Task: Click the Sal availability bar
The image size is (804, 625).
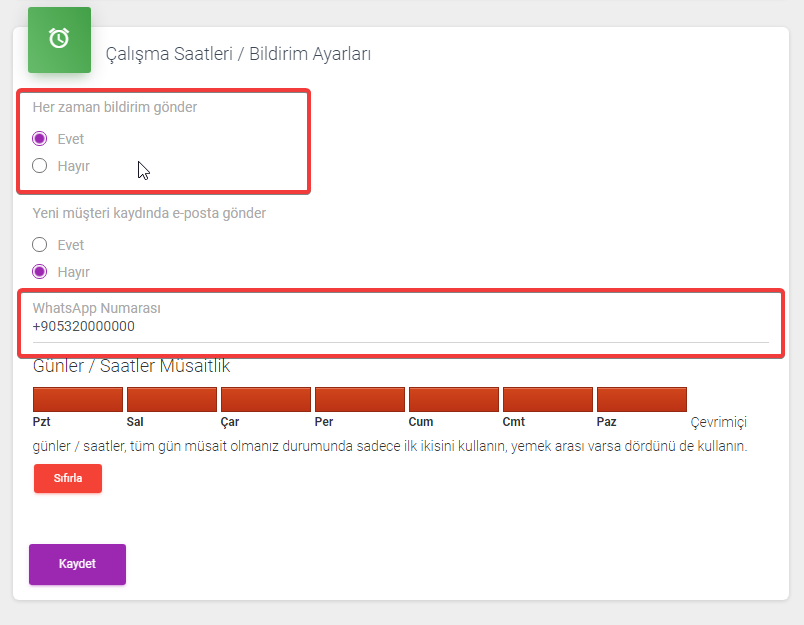Action: pos(172,399)
